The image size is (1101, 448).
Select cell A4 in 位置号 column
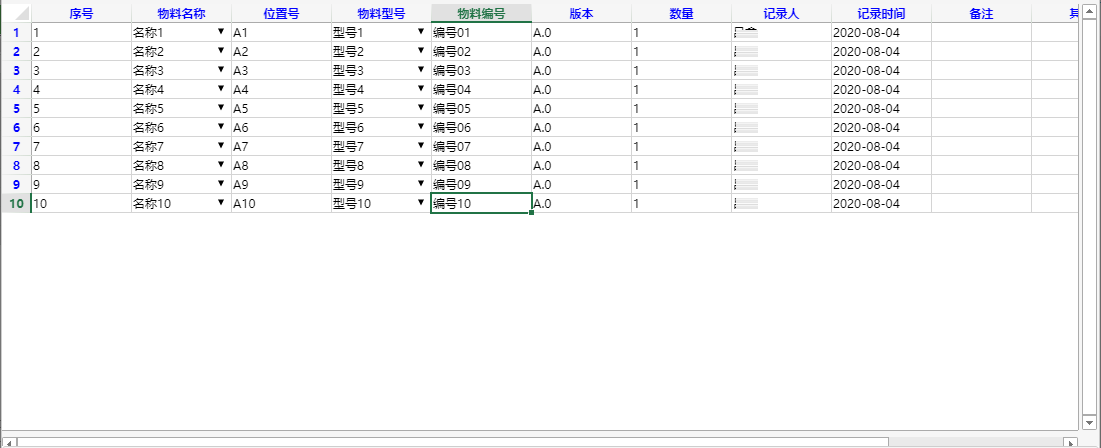[281, 89]
